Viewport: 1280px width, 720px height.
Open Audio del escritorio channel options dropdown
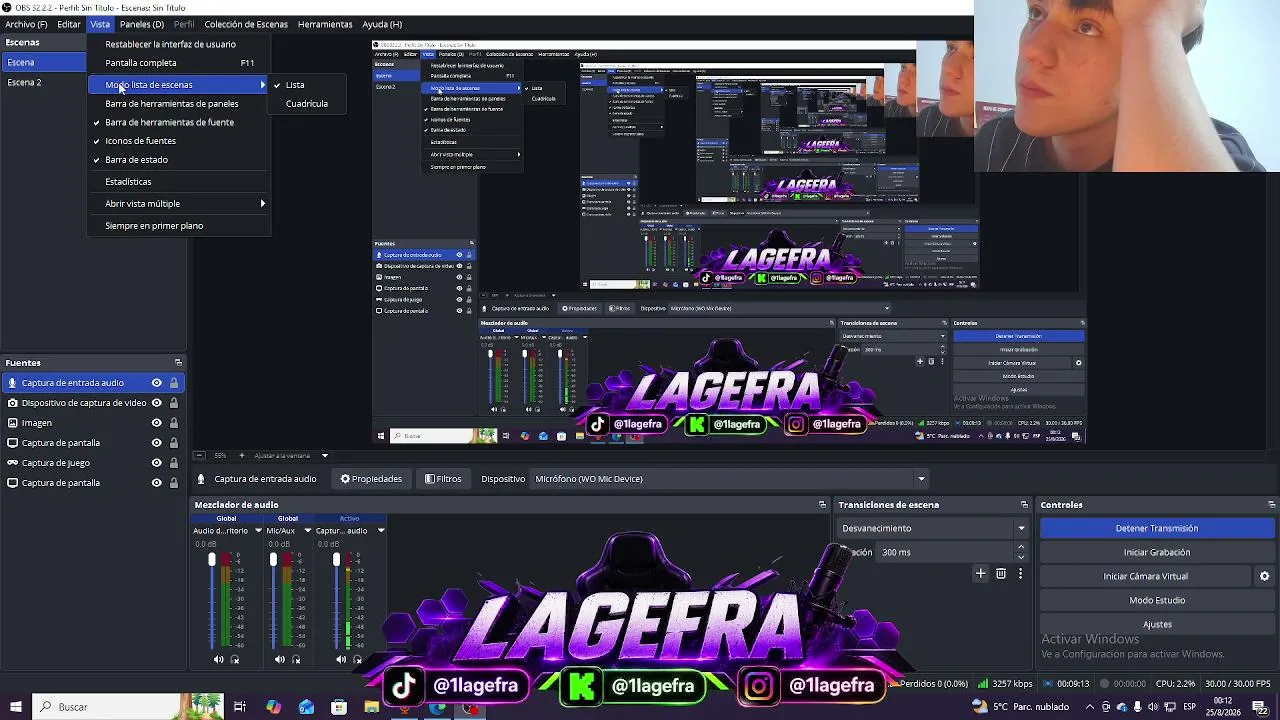[258, 531]
